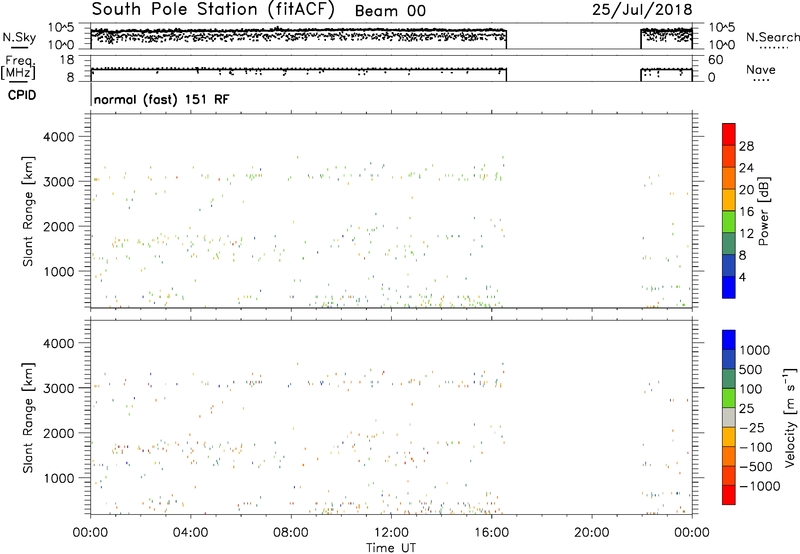This screenshot has height=554, width=800.
Task: Click the 'N.Search' legend label
Action: [772, 37]
